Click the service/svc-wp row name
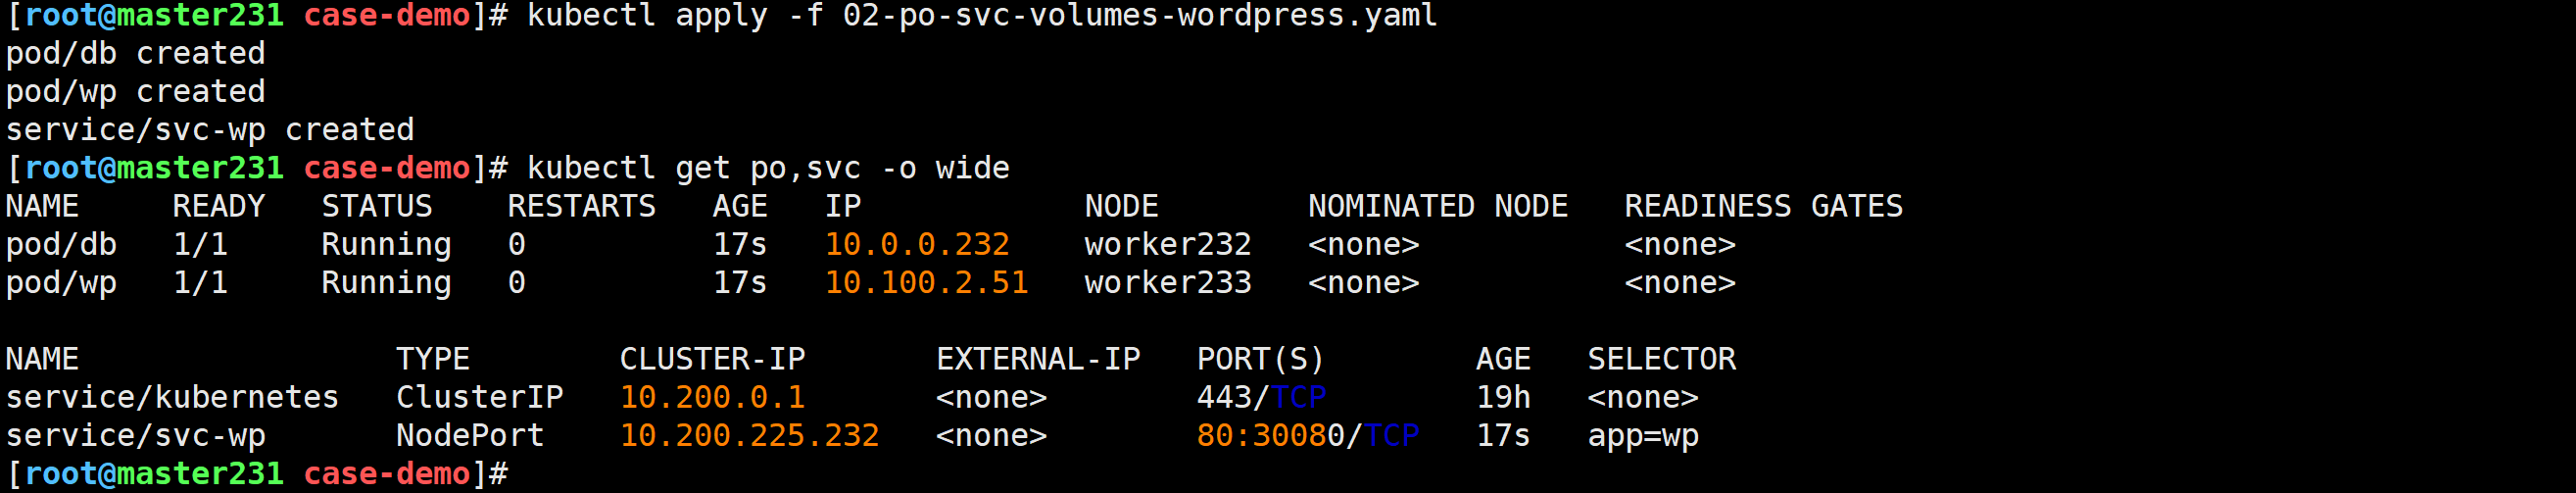 pos(135,437)
